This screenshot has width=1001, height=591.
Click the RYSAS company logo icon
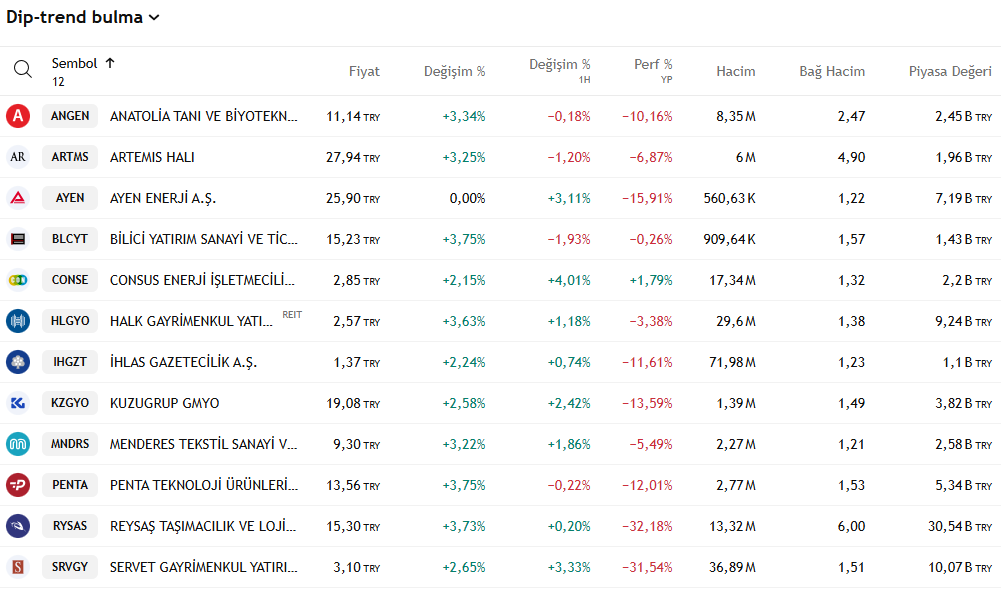click(x=18, y=526)
